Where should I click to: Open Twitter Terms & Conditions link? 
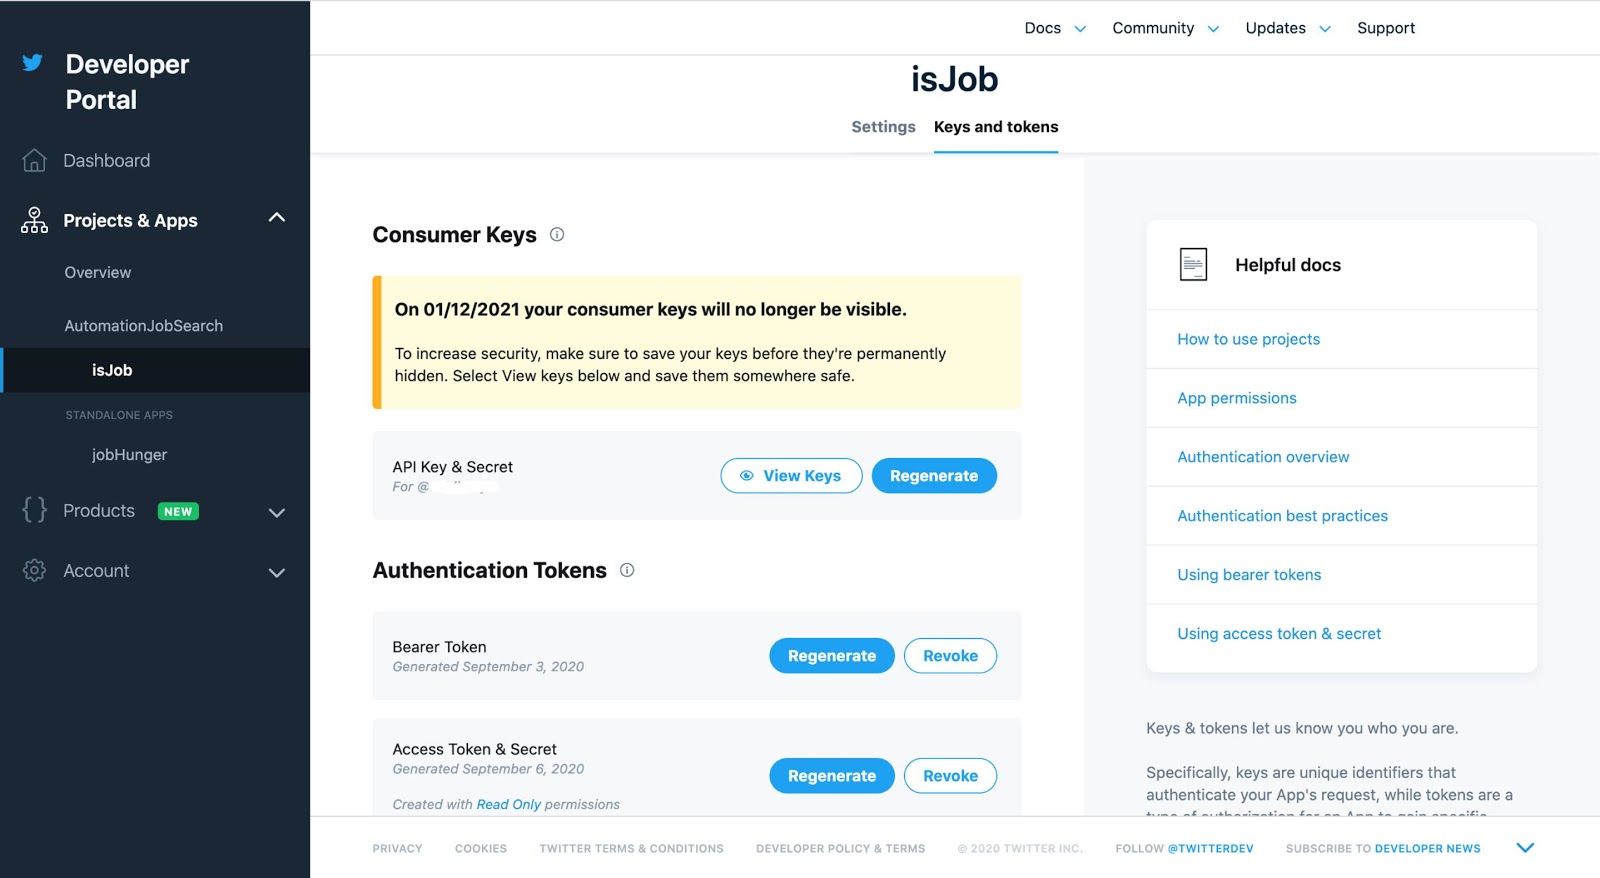(x=631, y=848)
